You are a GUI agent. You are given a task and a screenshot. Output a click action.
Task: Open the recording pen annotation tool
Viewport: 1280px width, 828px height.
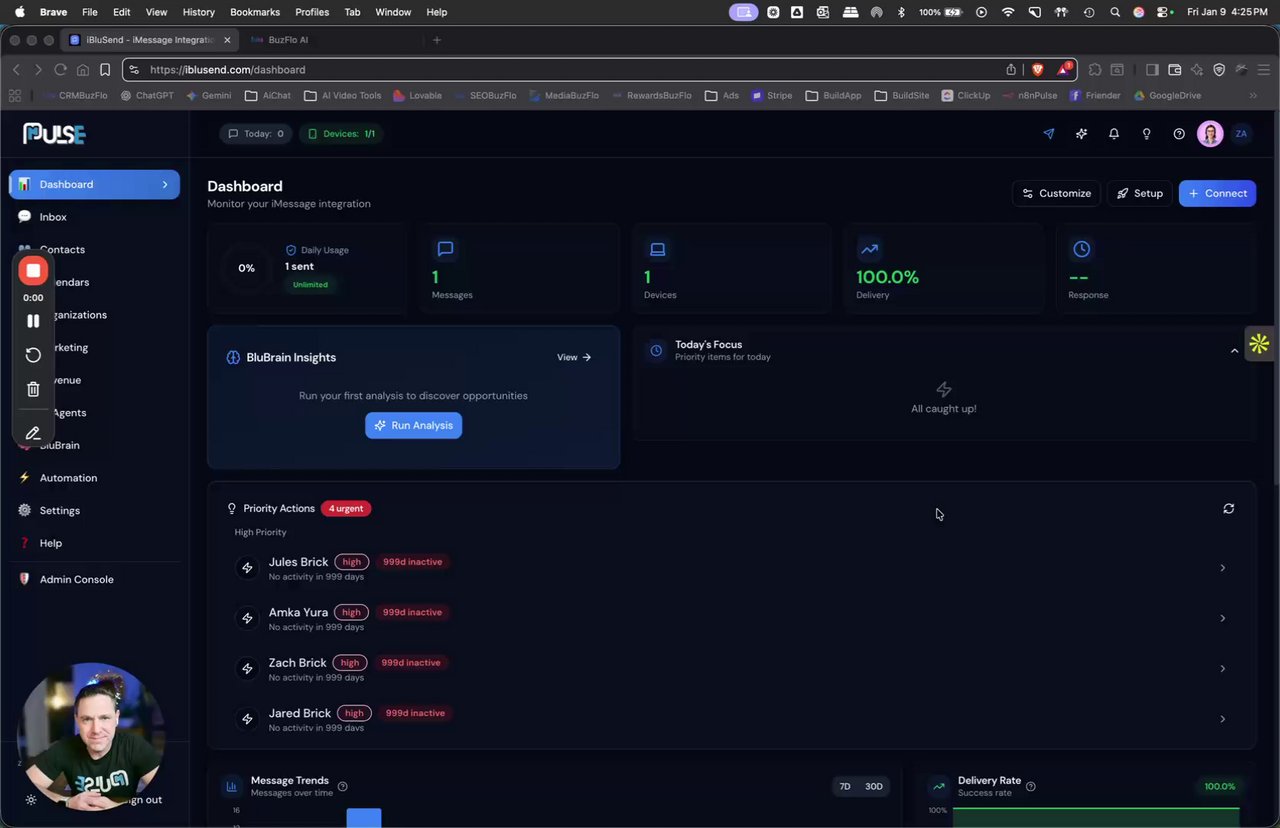tap(33, 433)
